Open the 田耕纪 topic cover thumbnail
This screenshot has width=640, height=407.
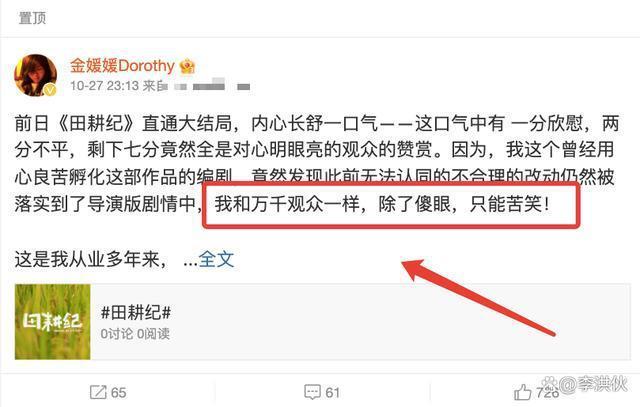[x=52, y=322]
